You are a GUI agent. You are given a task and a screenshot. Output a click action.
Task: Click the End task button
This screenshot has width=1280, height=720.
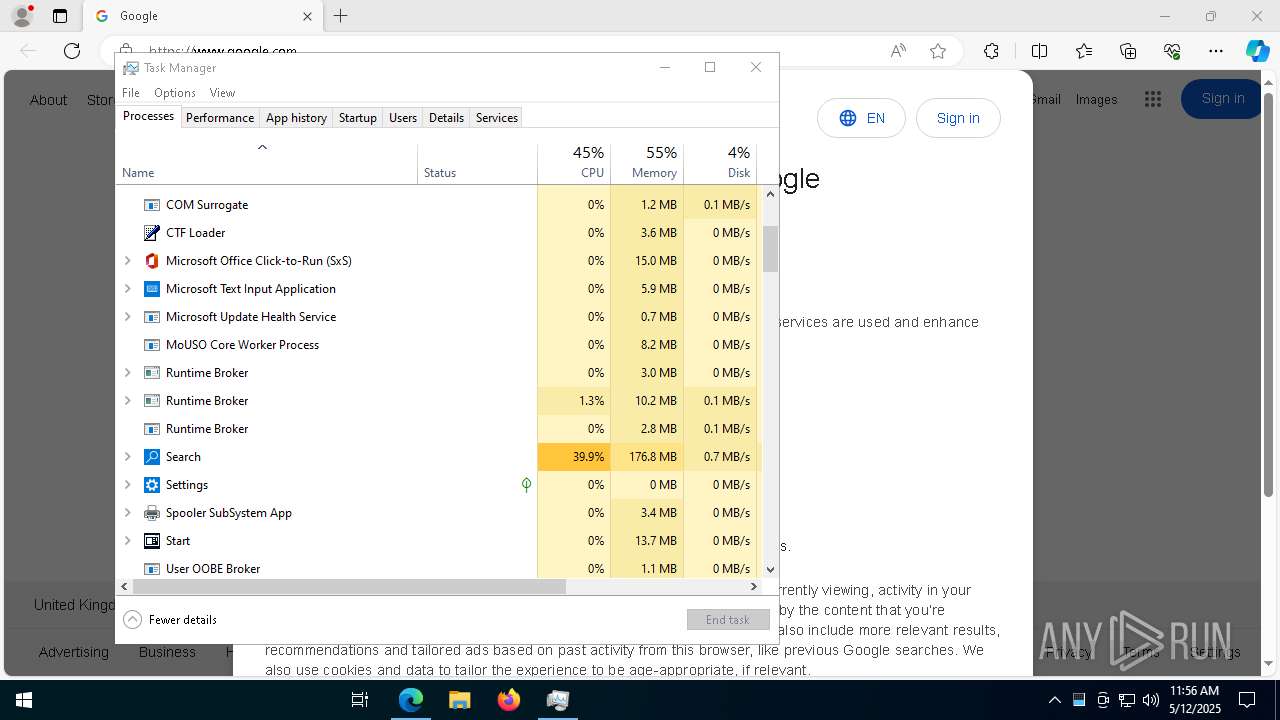(x=728, y=620)
